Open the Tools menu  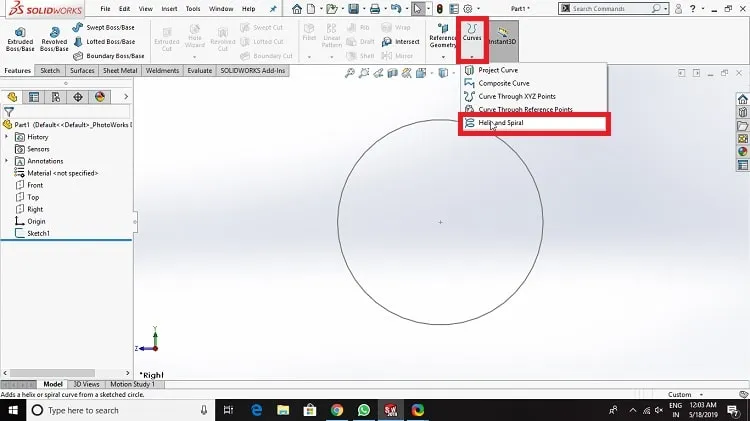click(193, 9)
